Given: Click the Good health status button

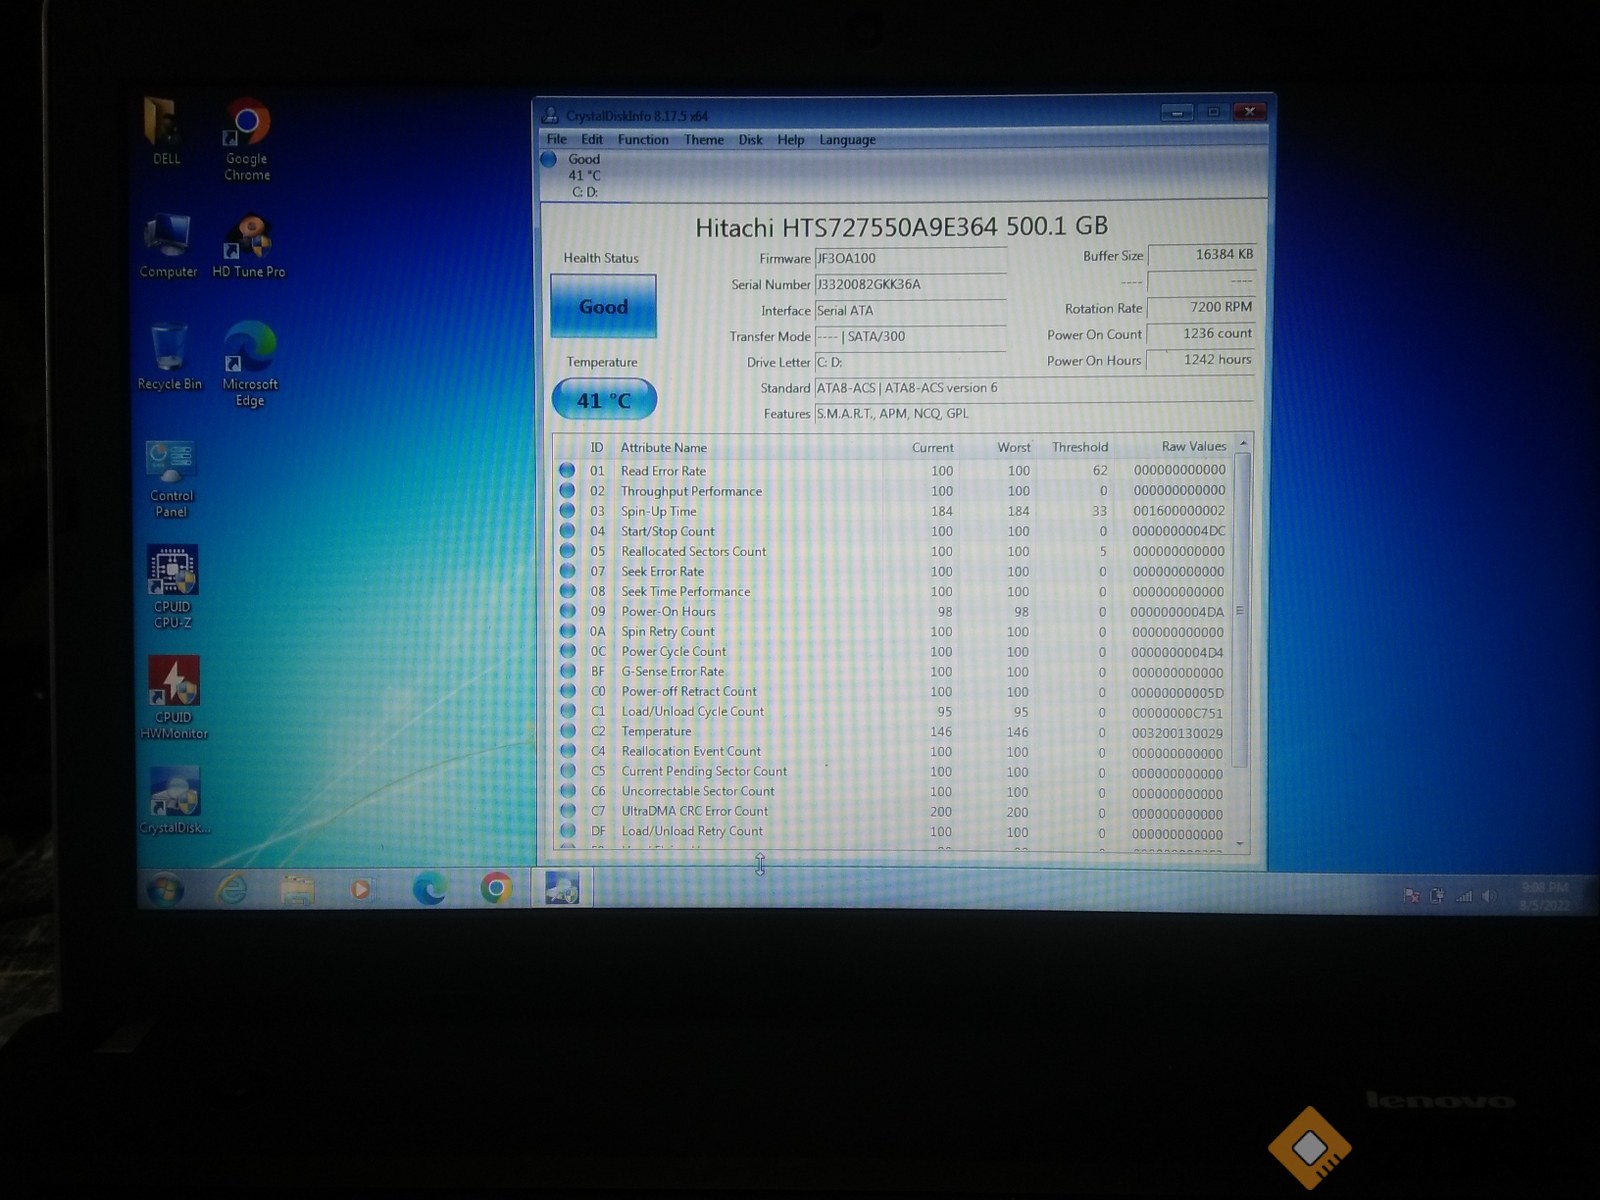Looking at the screenshot, I should (x=603, y=306).
